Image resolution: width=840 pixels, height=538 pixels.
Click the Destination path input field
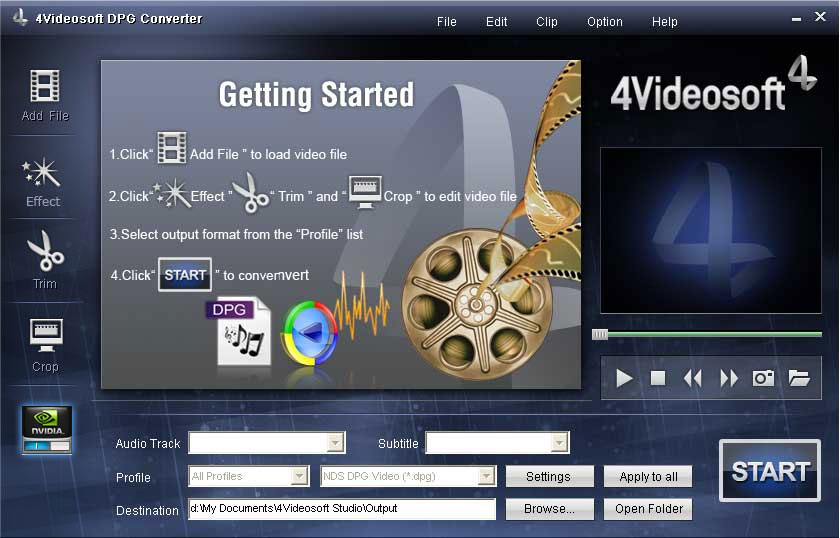pos(342,509)
